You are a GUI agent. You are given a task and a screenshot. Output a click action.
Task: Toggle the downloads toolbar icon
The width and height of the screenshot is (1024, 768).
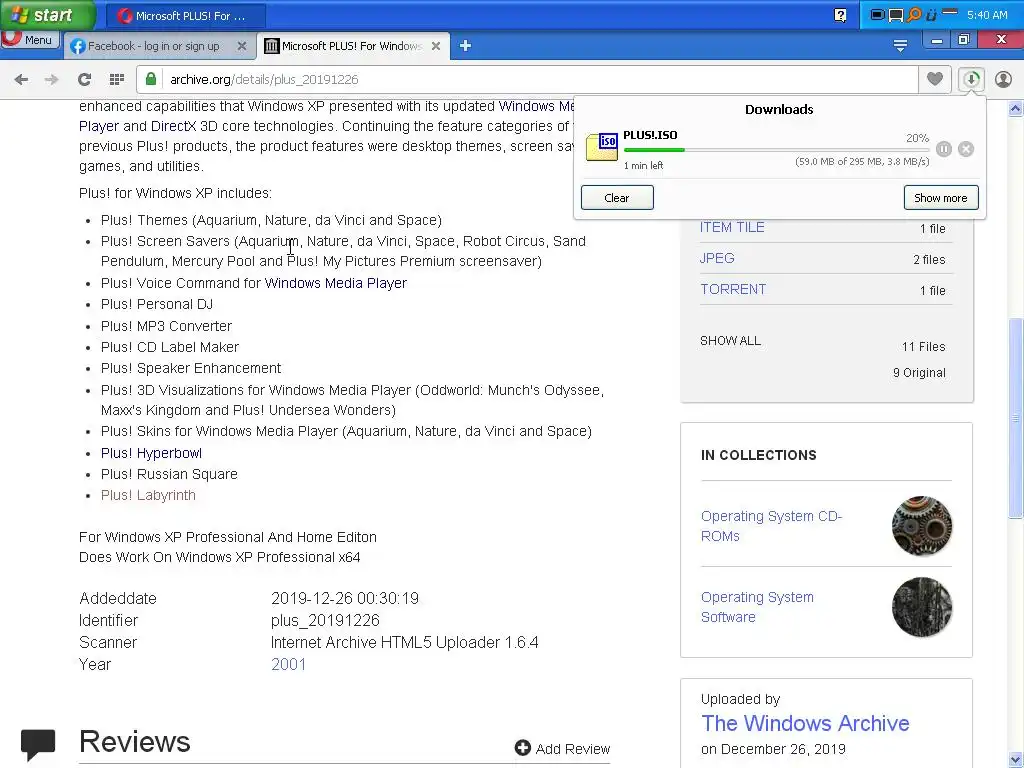pyautogui.click(x=971, y=79)
